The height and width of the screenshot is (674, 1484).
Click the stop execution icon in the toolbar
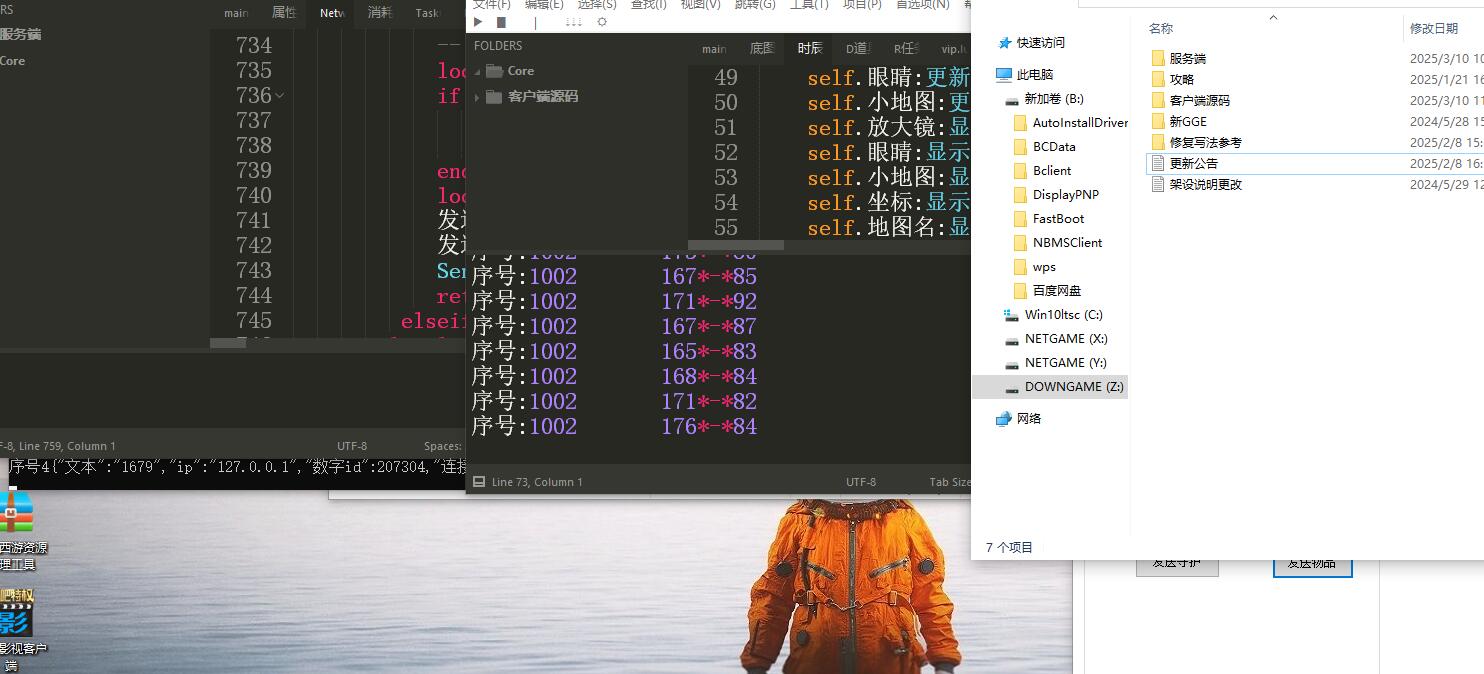pos(501,22)
